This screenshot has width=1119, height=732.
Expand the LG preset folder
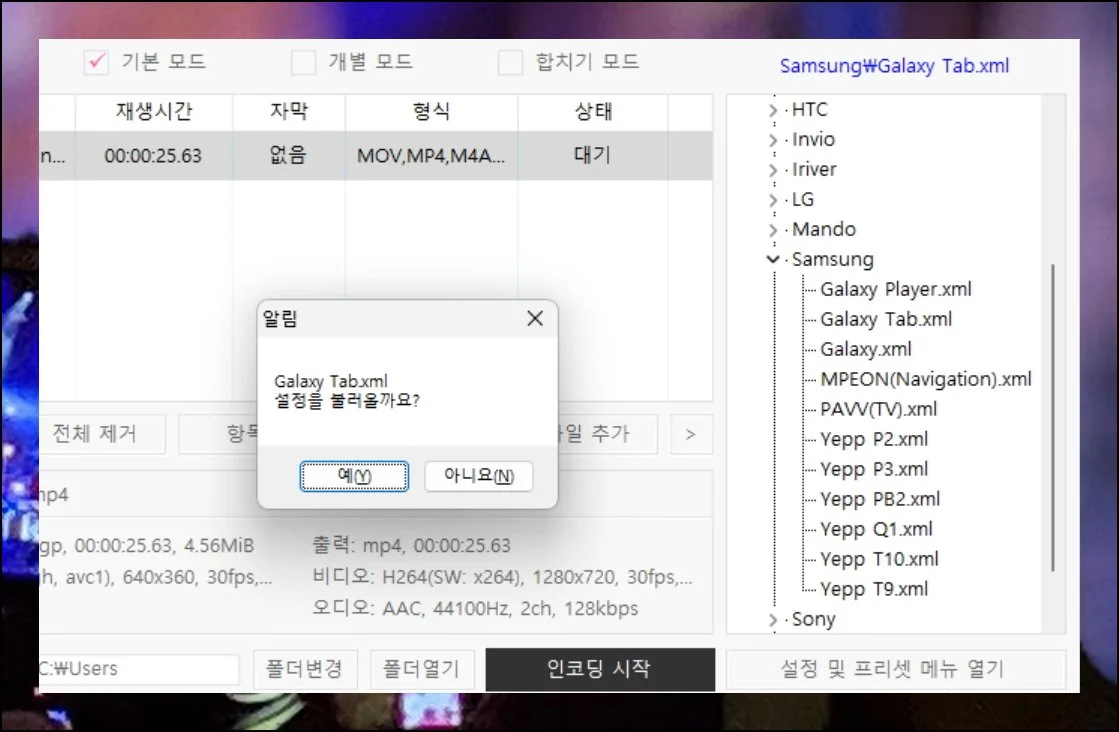click(773, 201)
